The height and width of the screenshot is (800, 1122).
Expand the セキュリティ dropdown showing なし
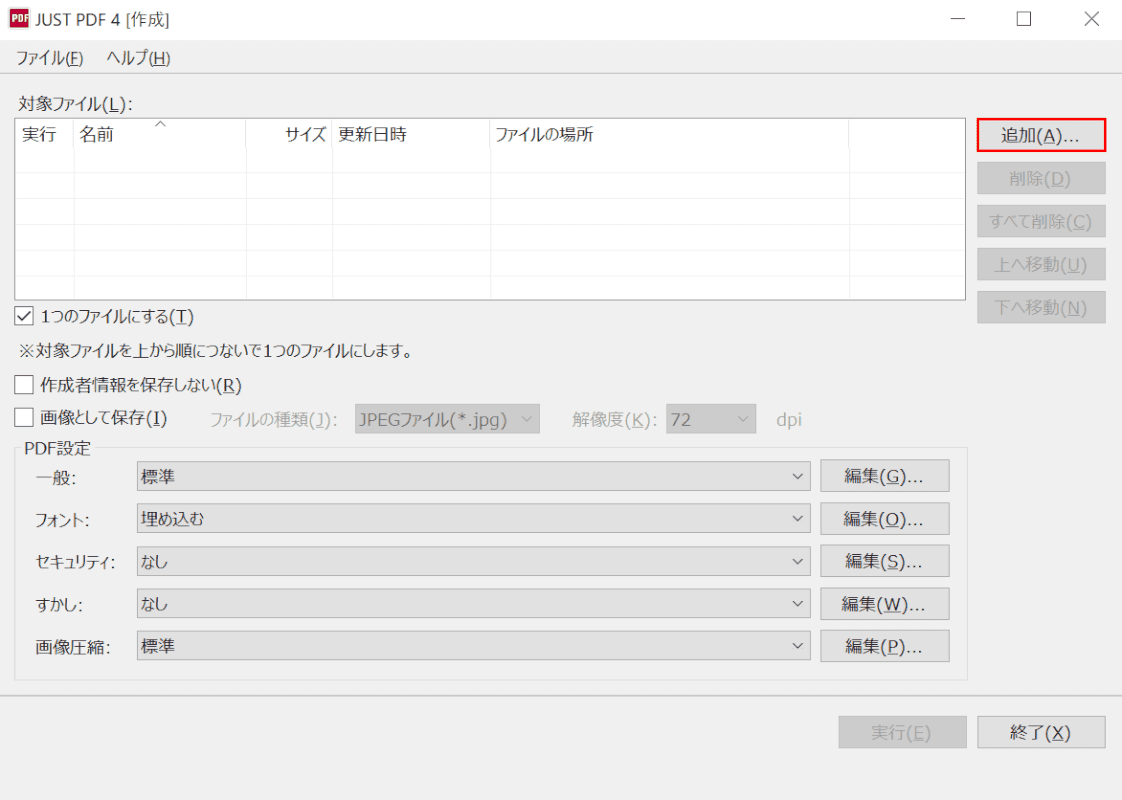click(x=473, y=562)
